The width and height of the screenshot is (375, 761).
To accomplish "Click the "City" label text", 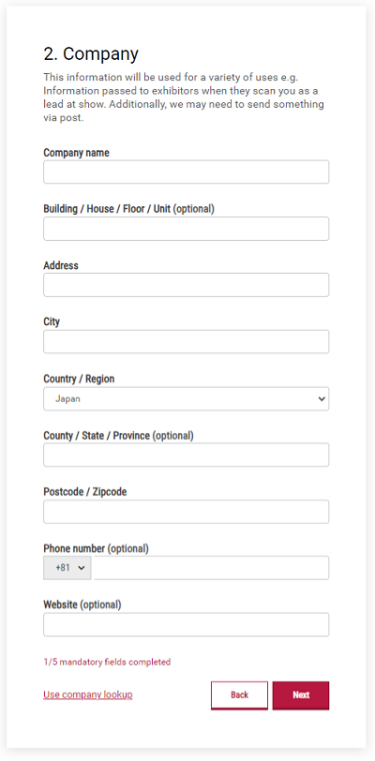I will [51, 322].
